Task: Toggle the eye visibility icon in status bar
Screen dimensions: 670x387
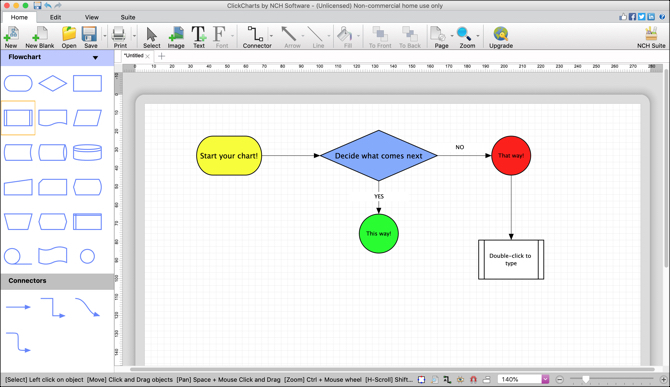Action: (460, 379)
